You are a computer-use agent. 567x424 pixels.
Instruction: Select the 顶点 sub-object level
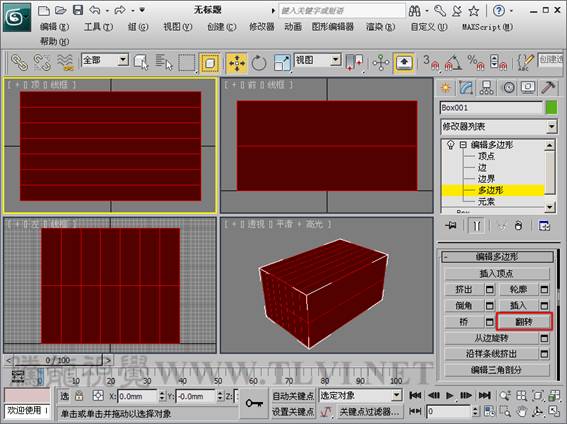[x=486, y=156]
